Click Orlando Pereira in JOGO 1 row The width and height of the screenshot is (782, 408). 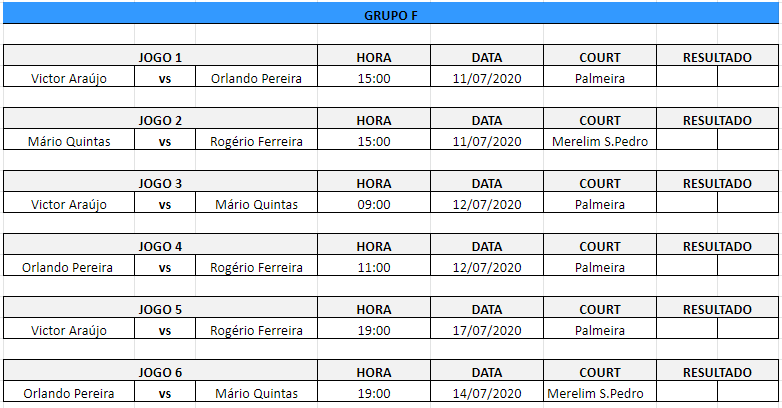[x=256, y=78]
